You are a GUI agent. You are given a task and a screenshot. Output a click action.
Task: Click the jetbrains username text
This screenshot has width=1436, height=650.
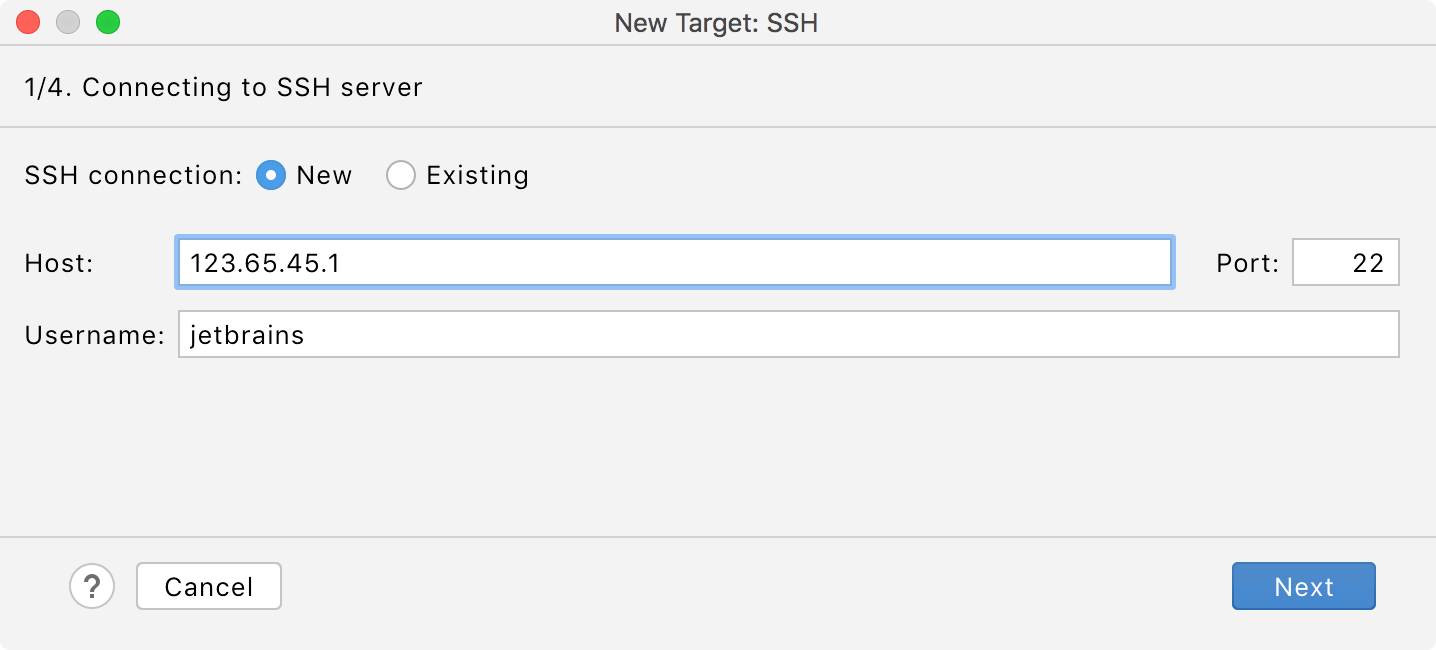(x=245, y=335)
